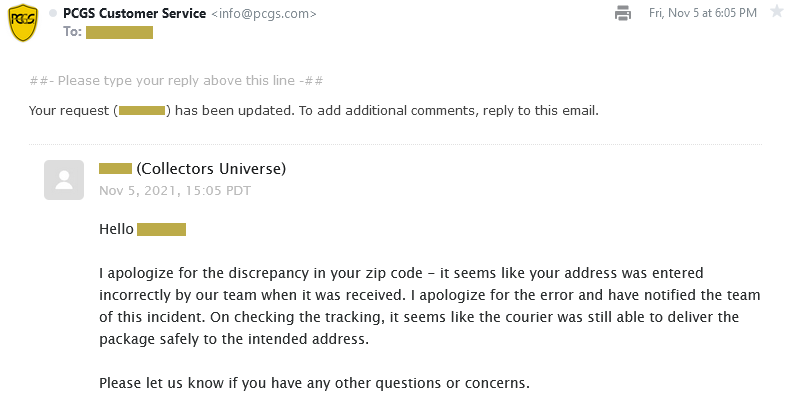Select the redacted recipient in To field
This screenshot has width=786, height=400.
point(119,32)
